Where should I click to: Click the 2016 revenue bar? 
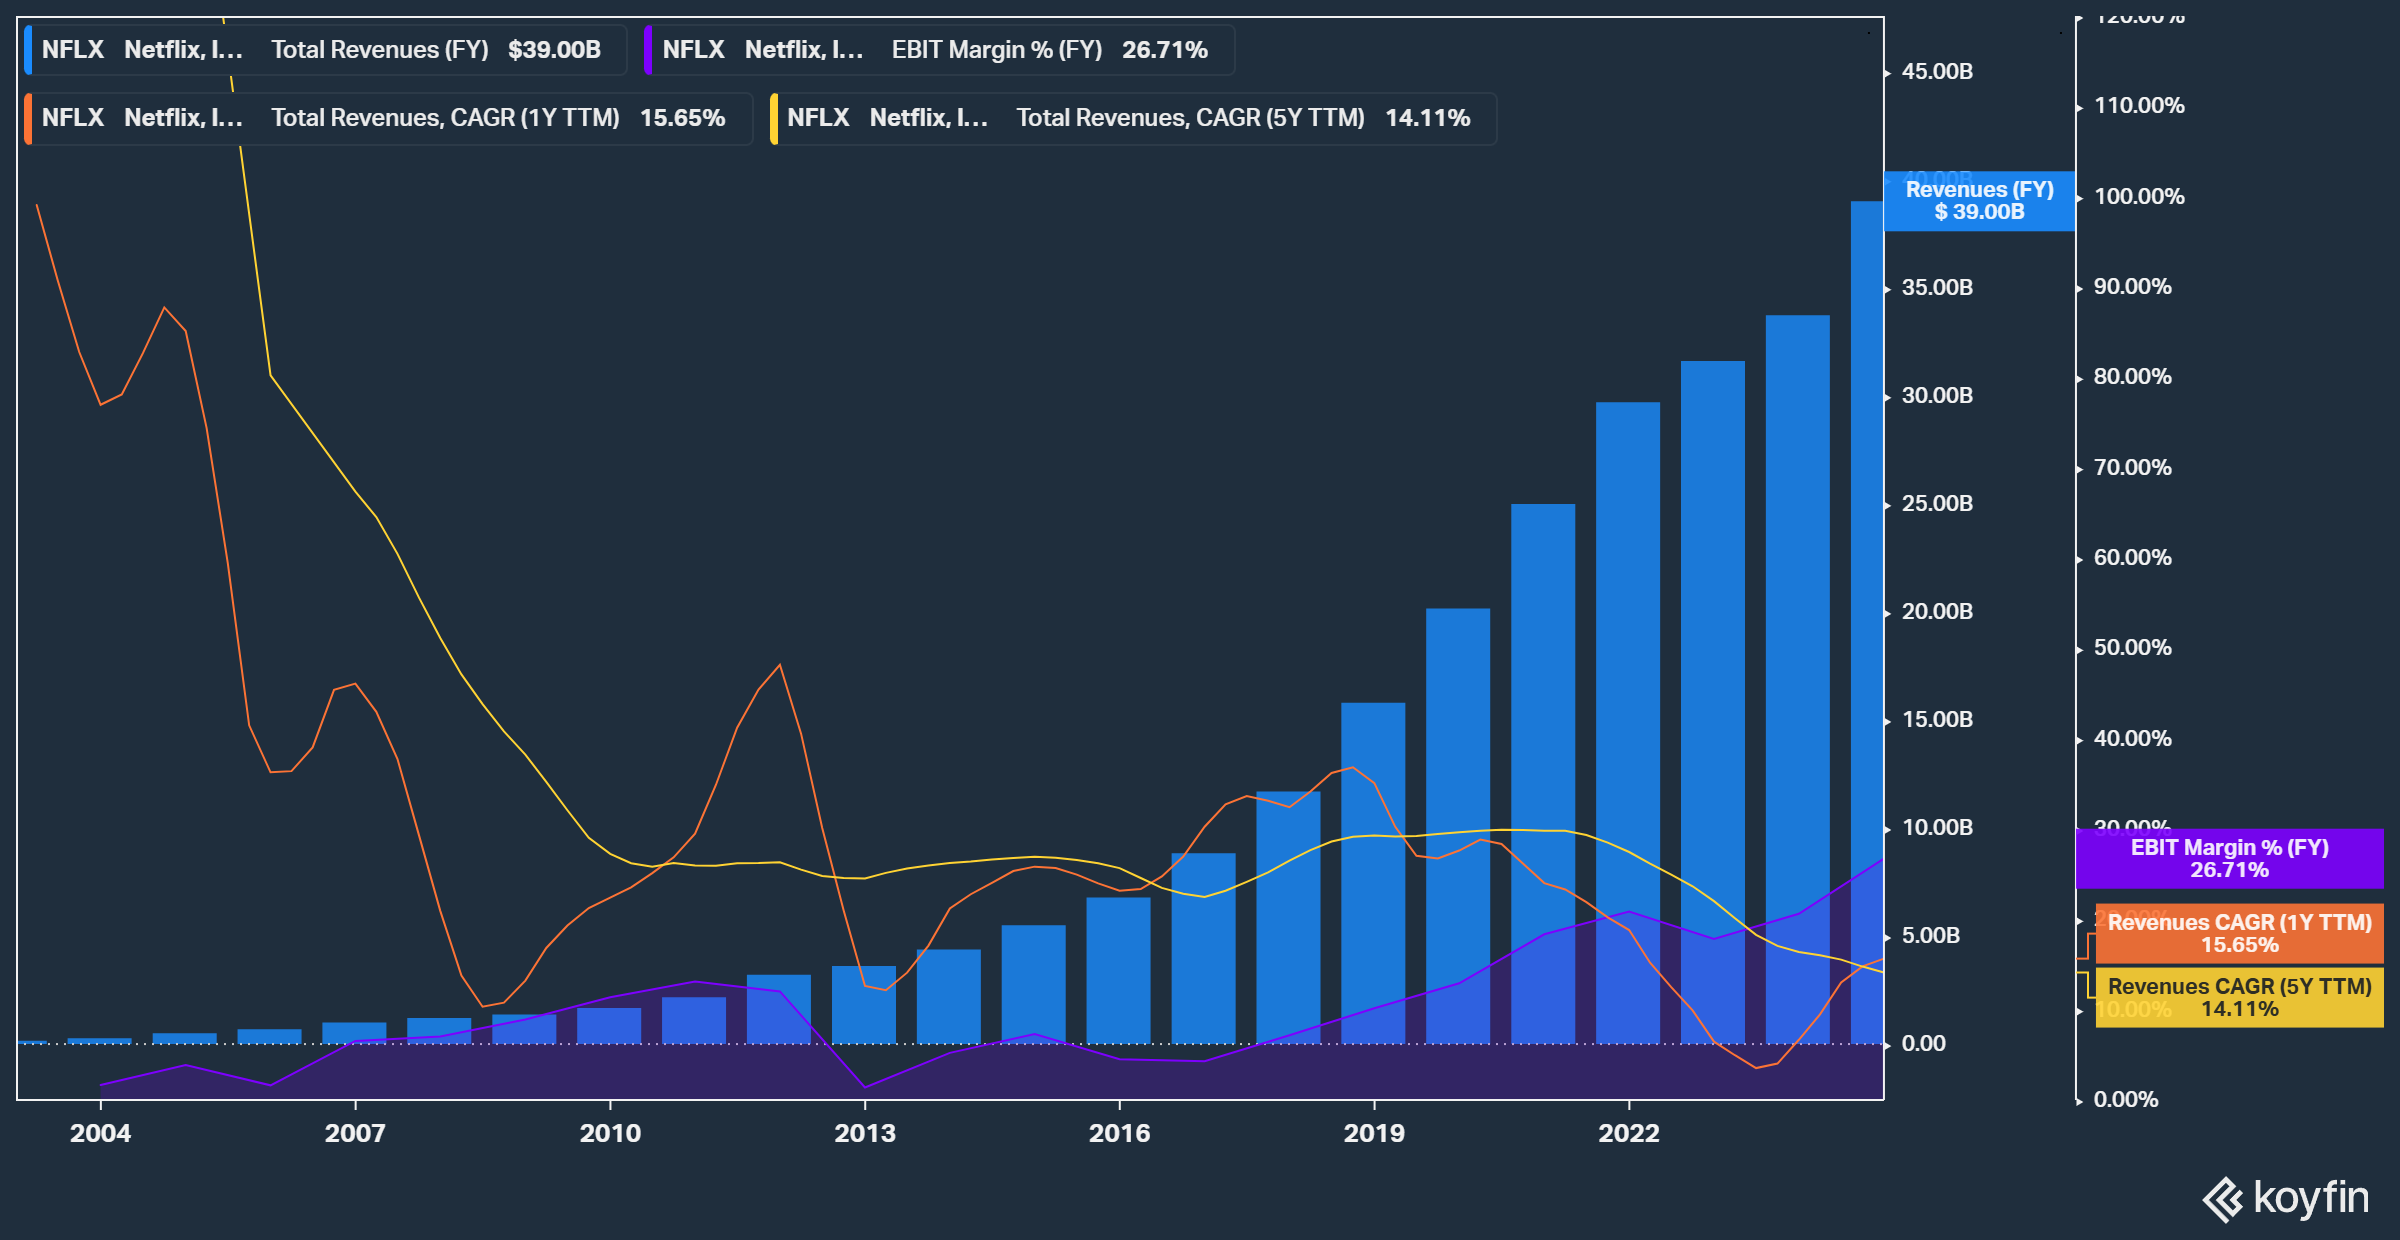pos(1118,970)
